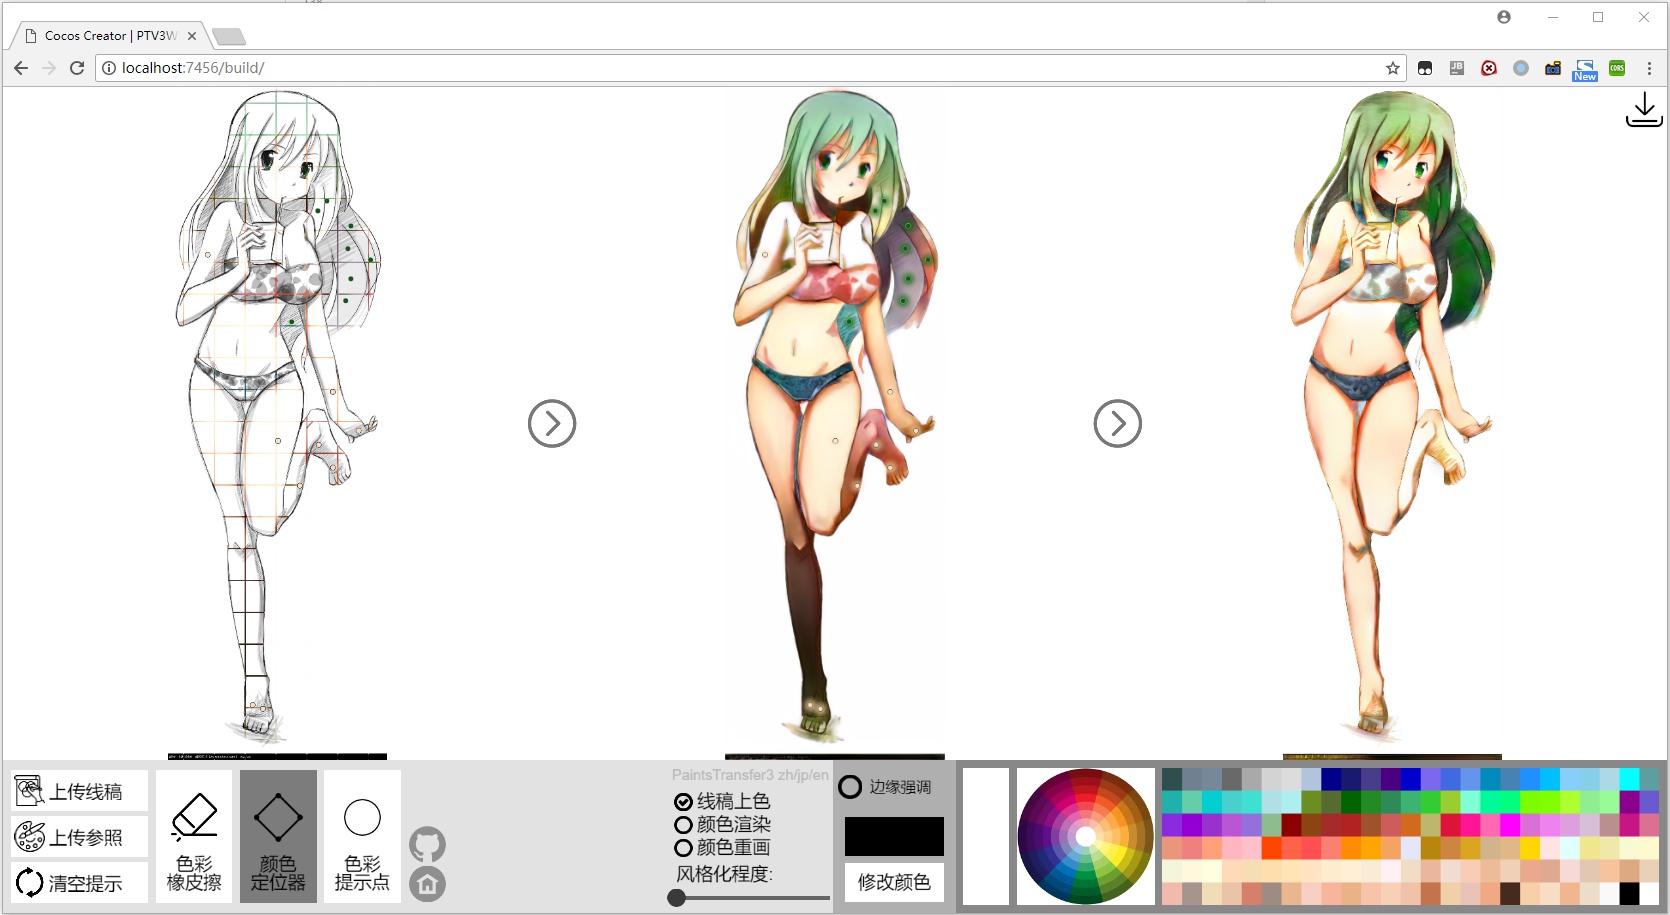Open a new browser tab

229,37
